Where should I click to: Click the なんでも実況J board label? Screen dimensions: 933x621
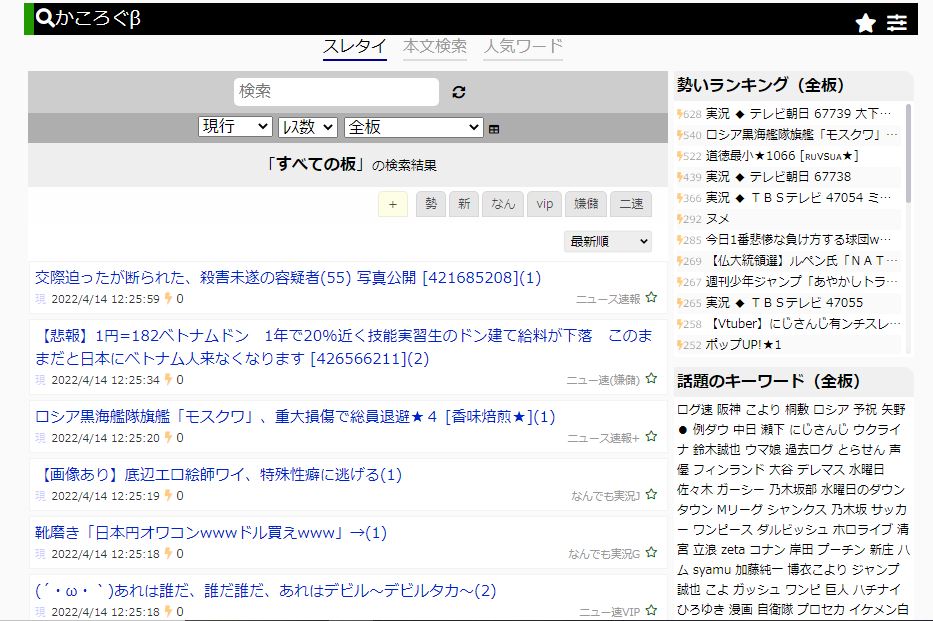[605, 496]
